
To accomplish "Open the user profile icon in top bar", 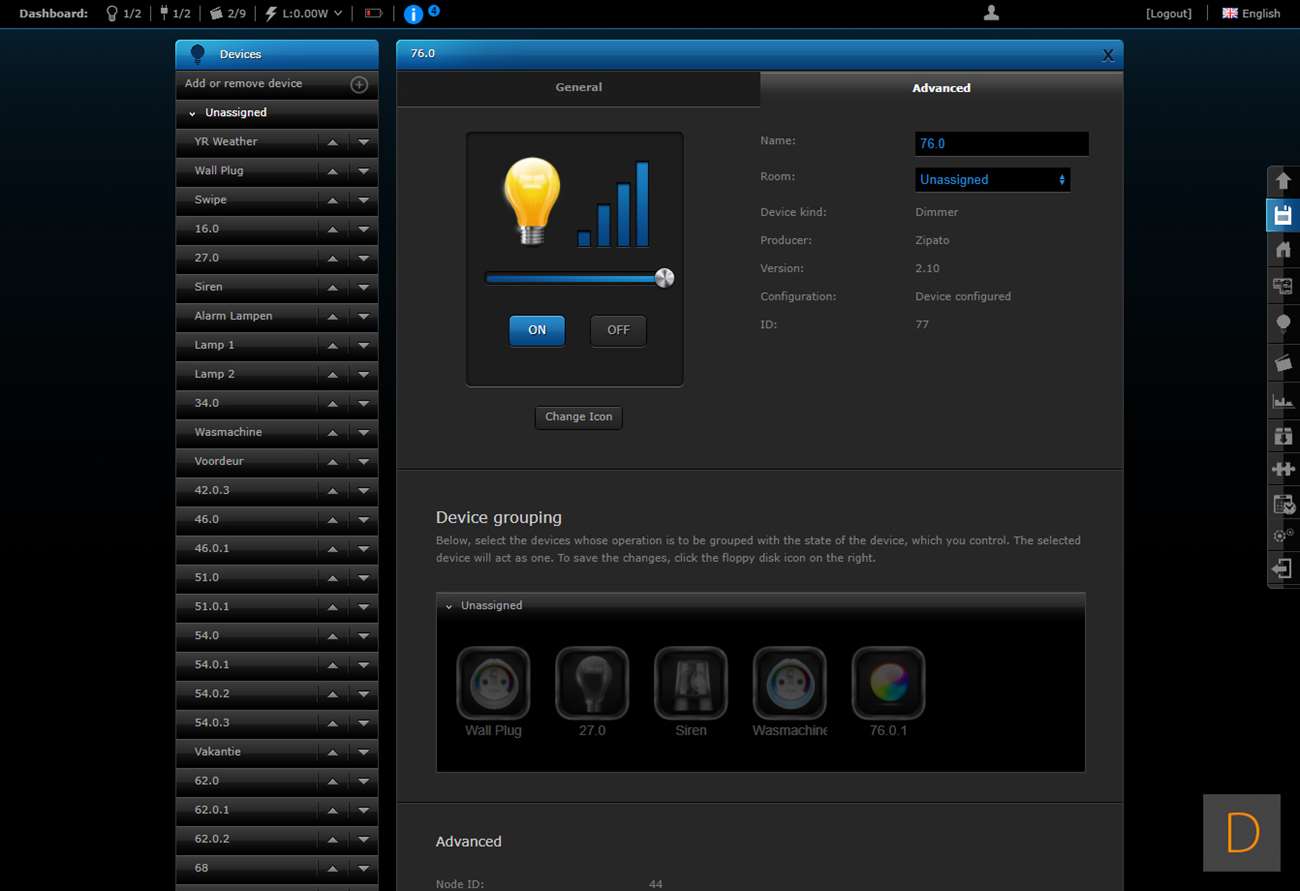I will 991,13.
